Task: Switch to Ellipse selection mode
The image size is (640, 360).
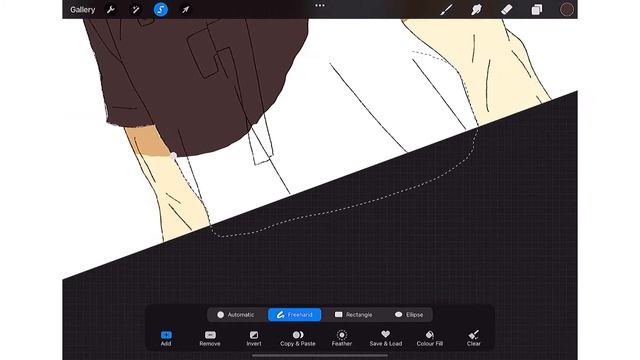Action: coord(409,315)
